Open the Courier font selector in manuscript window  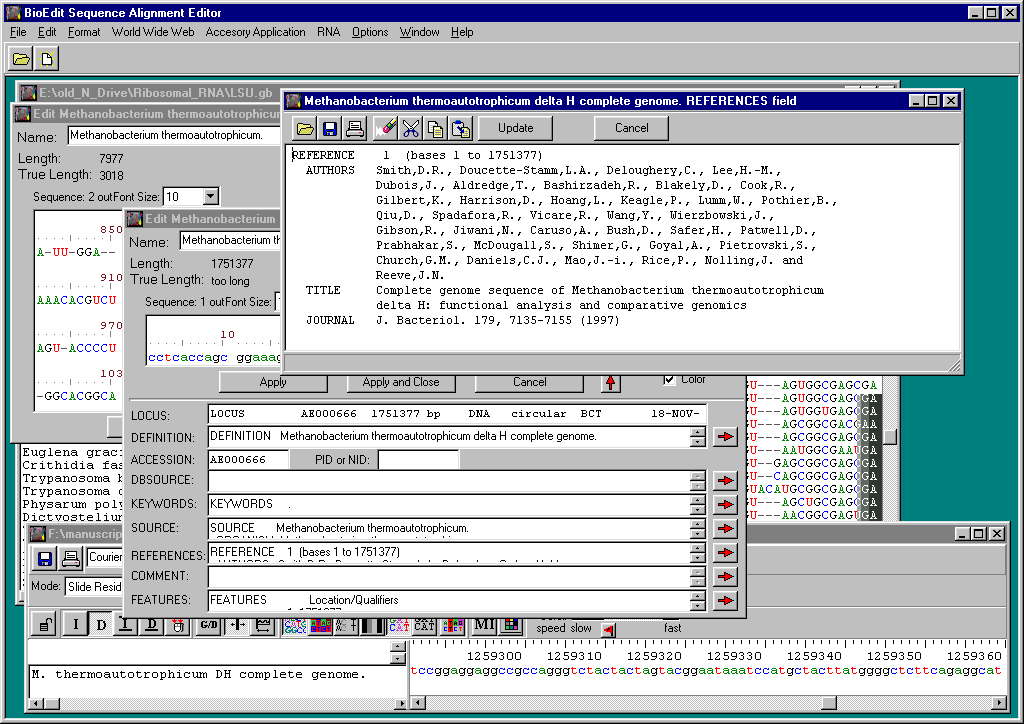104,557
